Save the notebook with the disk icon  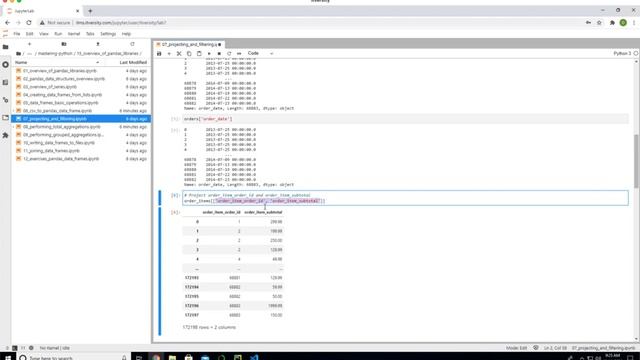click(x=159, y=53)
